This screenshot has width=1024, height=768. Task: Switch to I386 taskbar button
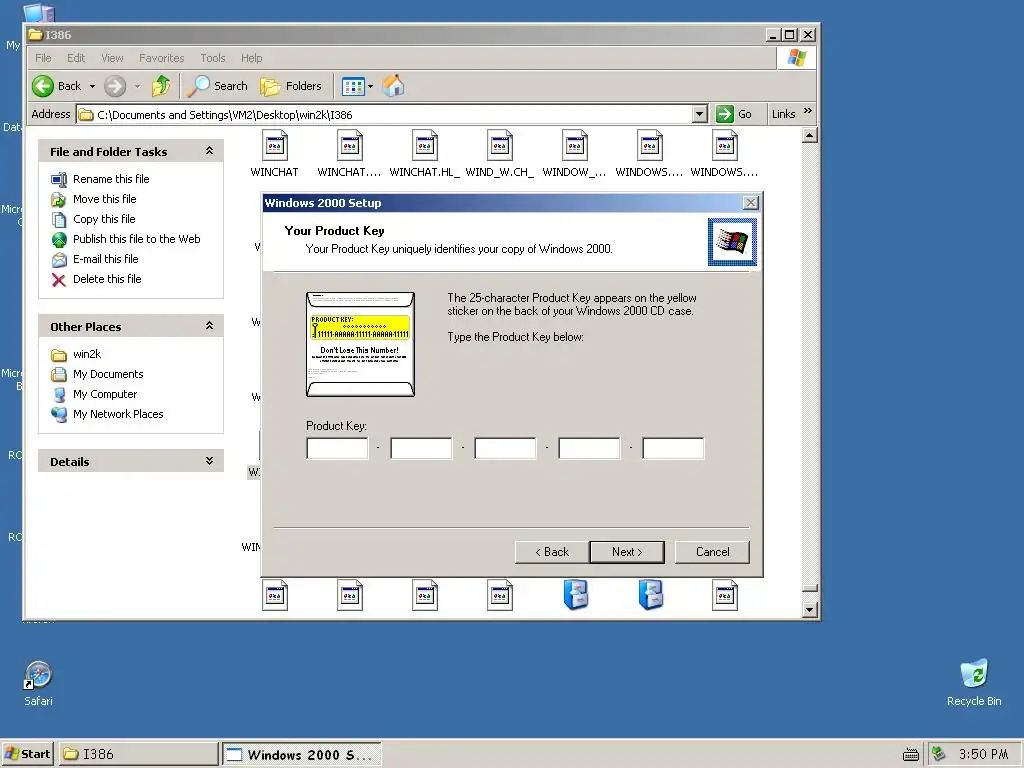(x=139, y=754)
